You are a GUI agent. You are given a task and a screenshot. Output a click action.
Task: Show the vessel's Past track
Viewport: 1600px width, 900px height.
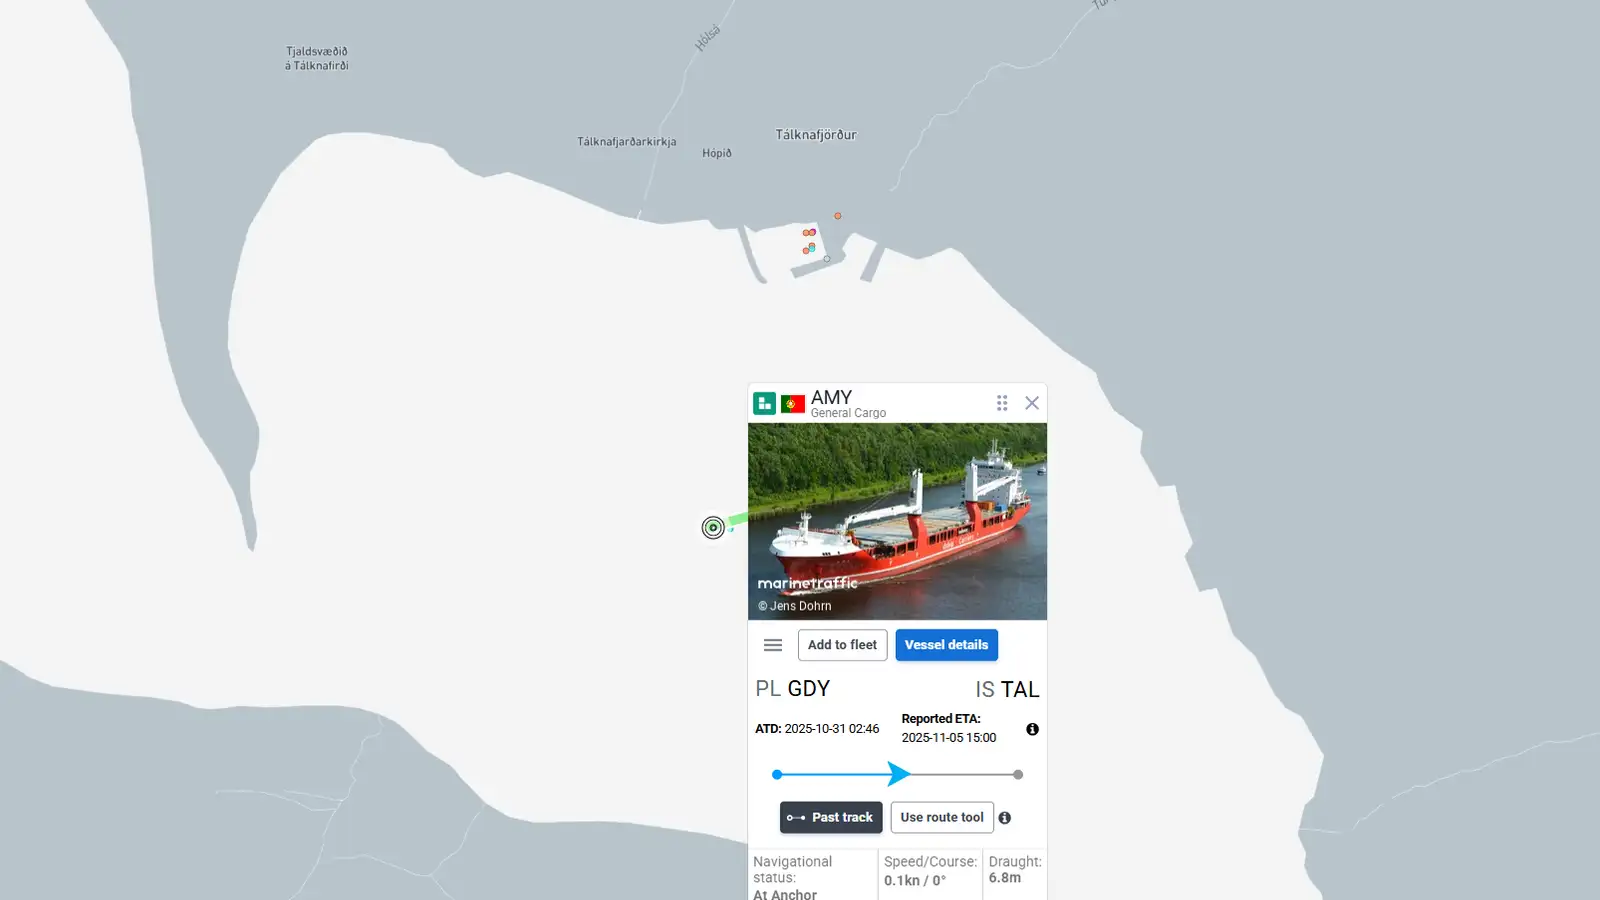[x=831, y=817]
